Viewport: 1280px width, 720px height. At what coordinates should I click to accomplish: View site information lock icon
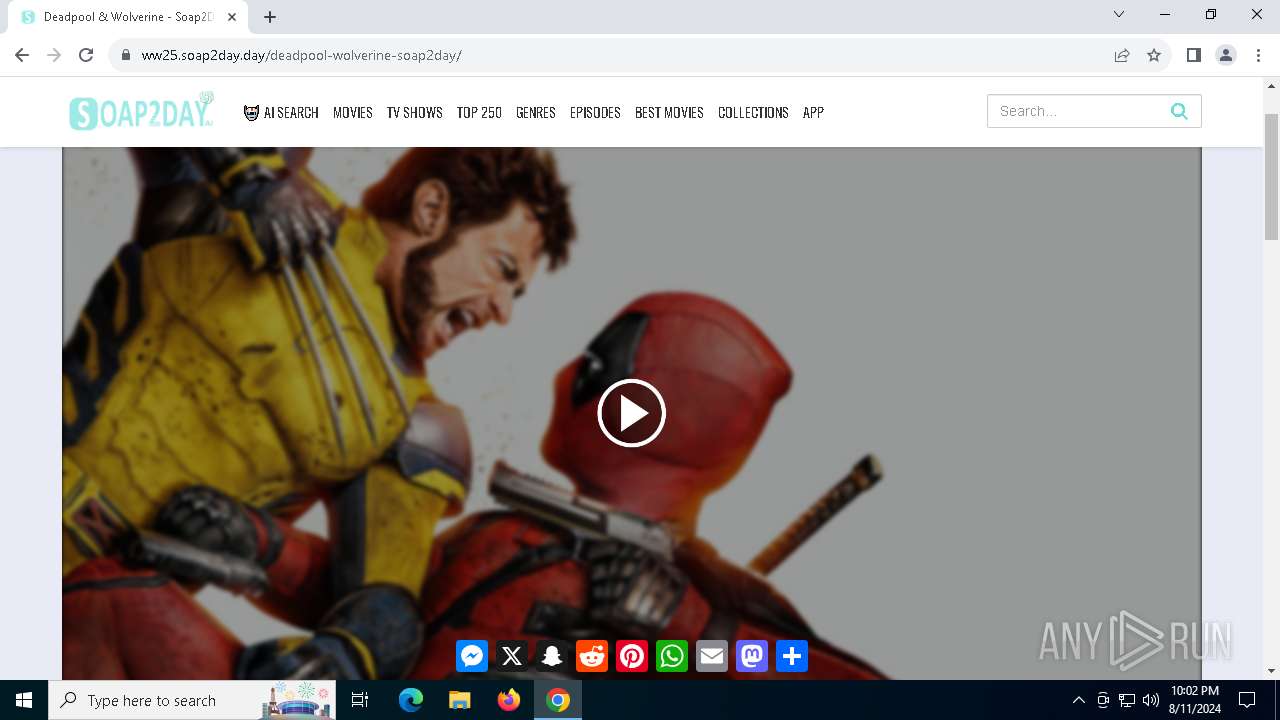pos(125,55)
